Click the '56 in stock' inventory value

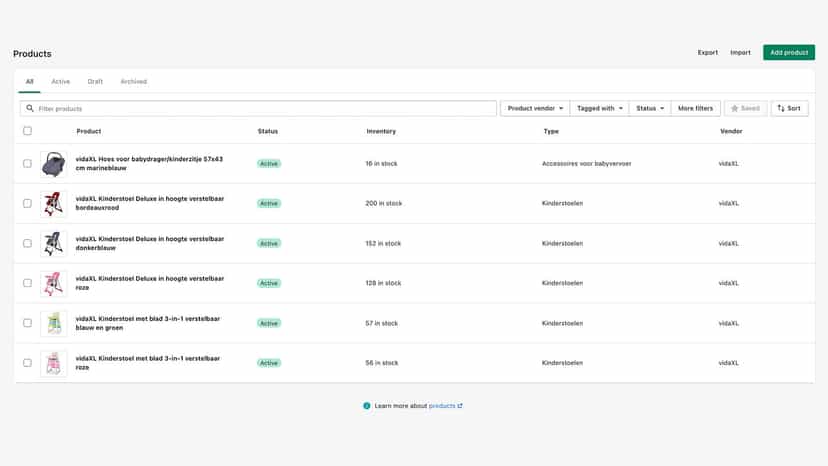pos(382,363)
